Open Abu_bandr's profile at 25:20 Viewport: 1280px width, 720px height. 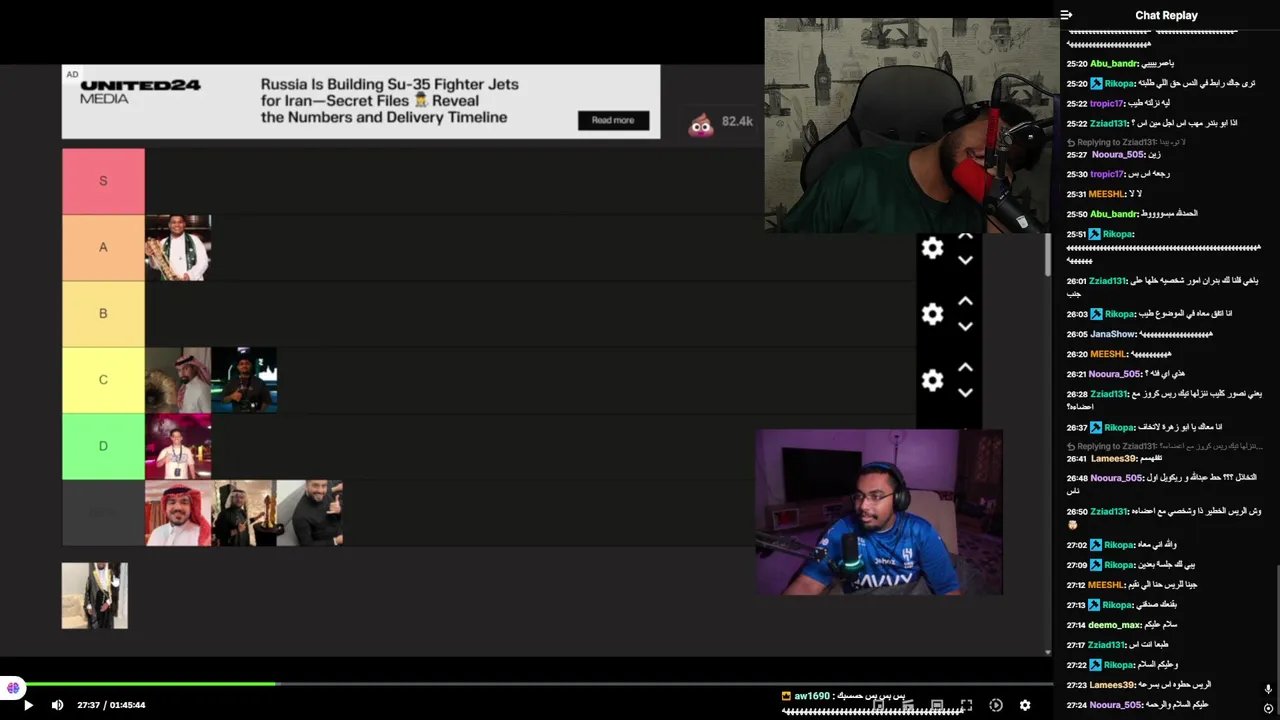1114,64
